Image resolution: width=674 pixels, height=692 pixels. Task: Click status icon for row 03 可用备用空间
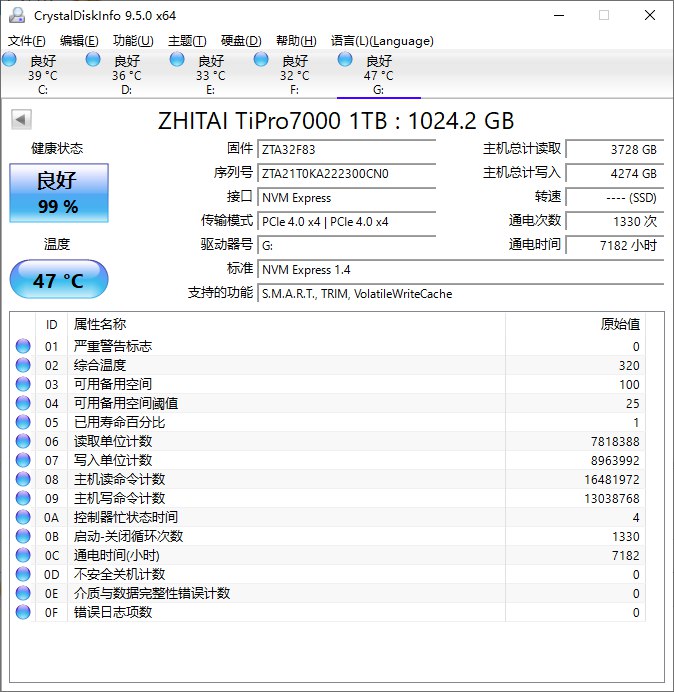(23, 384)
